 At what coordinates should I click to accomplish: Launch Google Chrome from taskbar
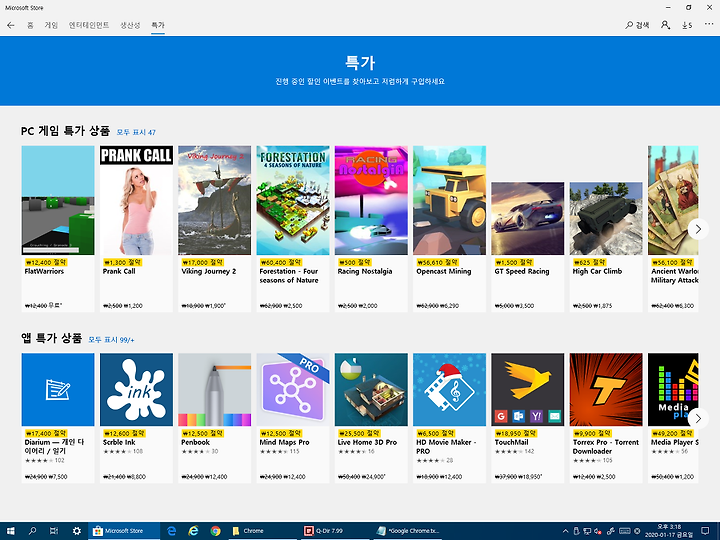pyautogui.click(x=215, y=531)
